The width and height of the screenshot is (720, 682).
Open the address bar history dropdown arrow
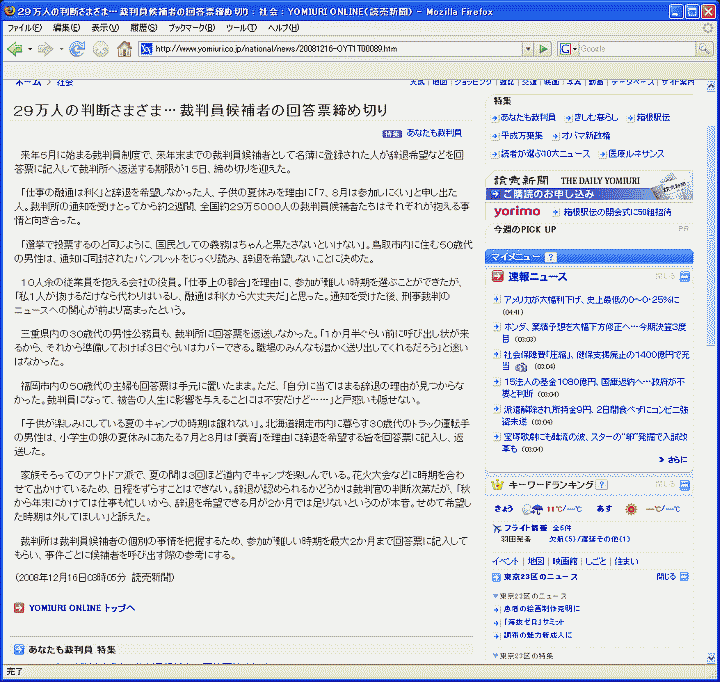[x=526, y=48]
